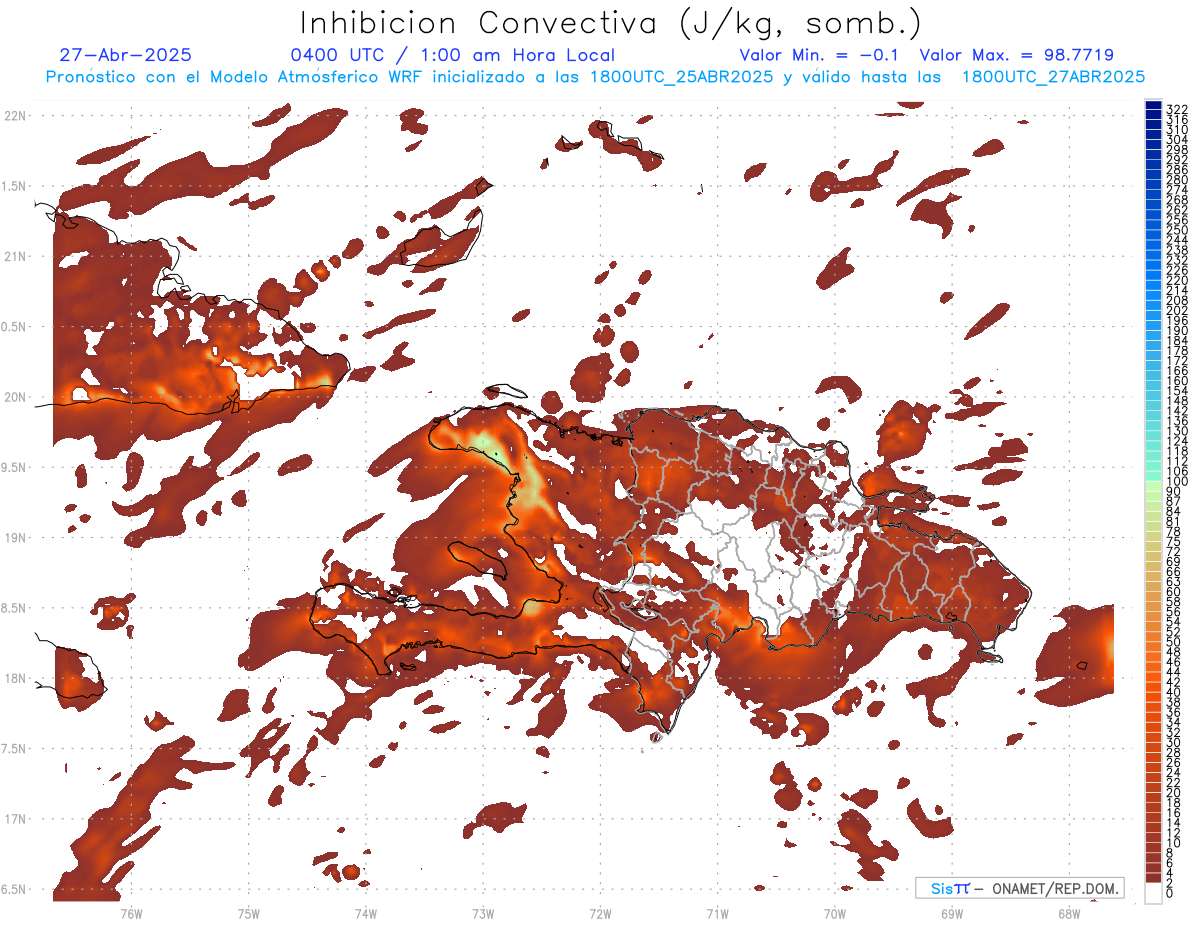Click the "Valor Max. = 98.7719" text
This screenshot has height=927, width=1200.
pyautogui.click(x=1017, y=56)
